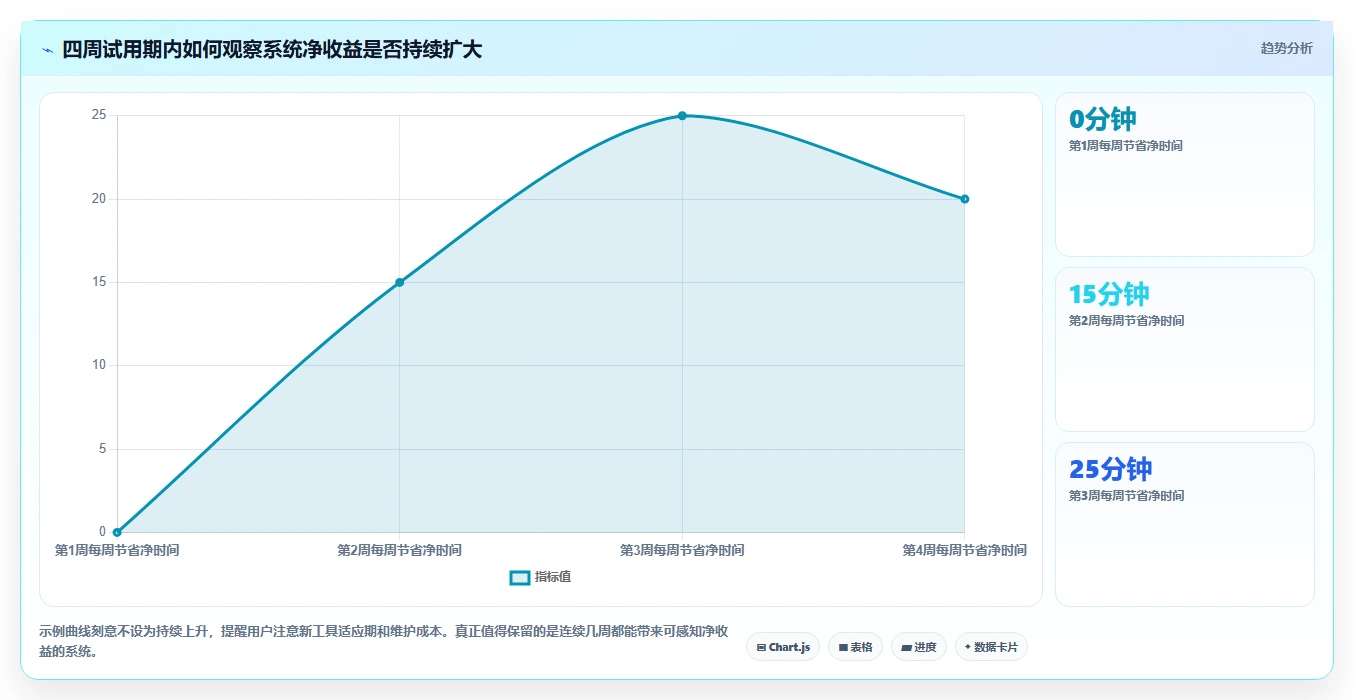Click the 第2周每周节省净时间 axis label
1354x700 pixels.
pyautogui.click(x=400, y=550)
